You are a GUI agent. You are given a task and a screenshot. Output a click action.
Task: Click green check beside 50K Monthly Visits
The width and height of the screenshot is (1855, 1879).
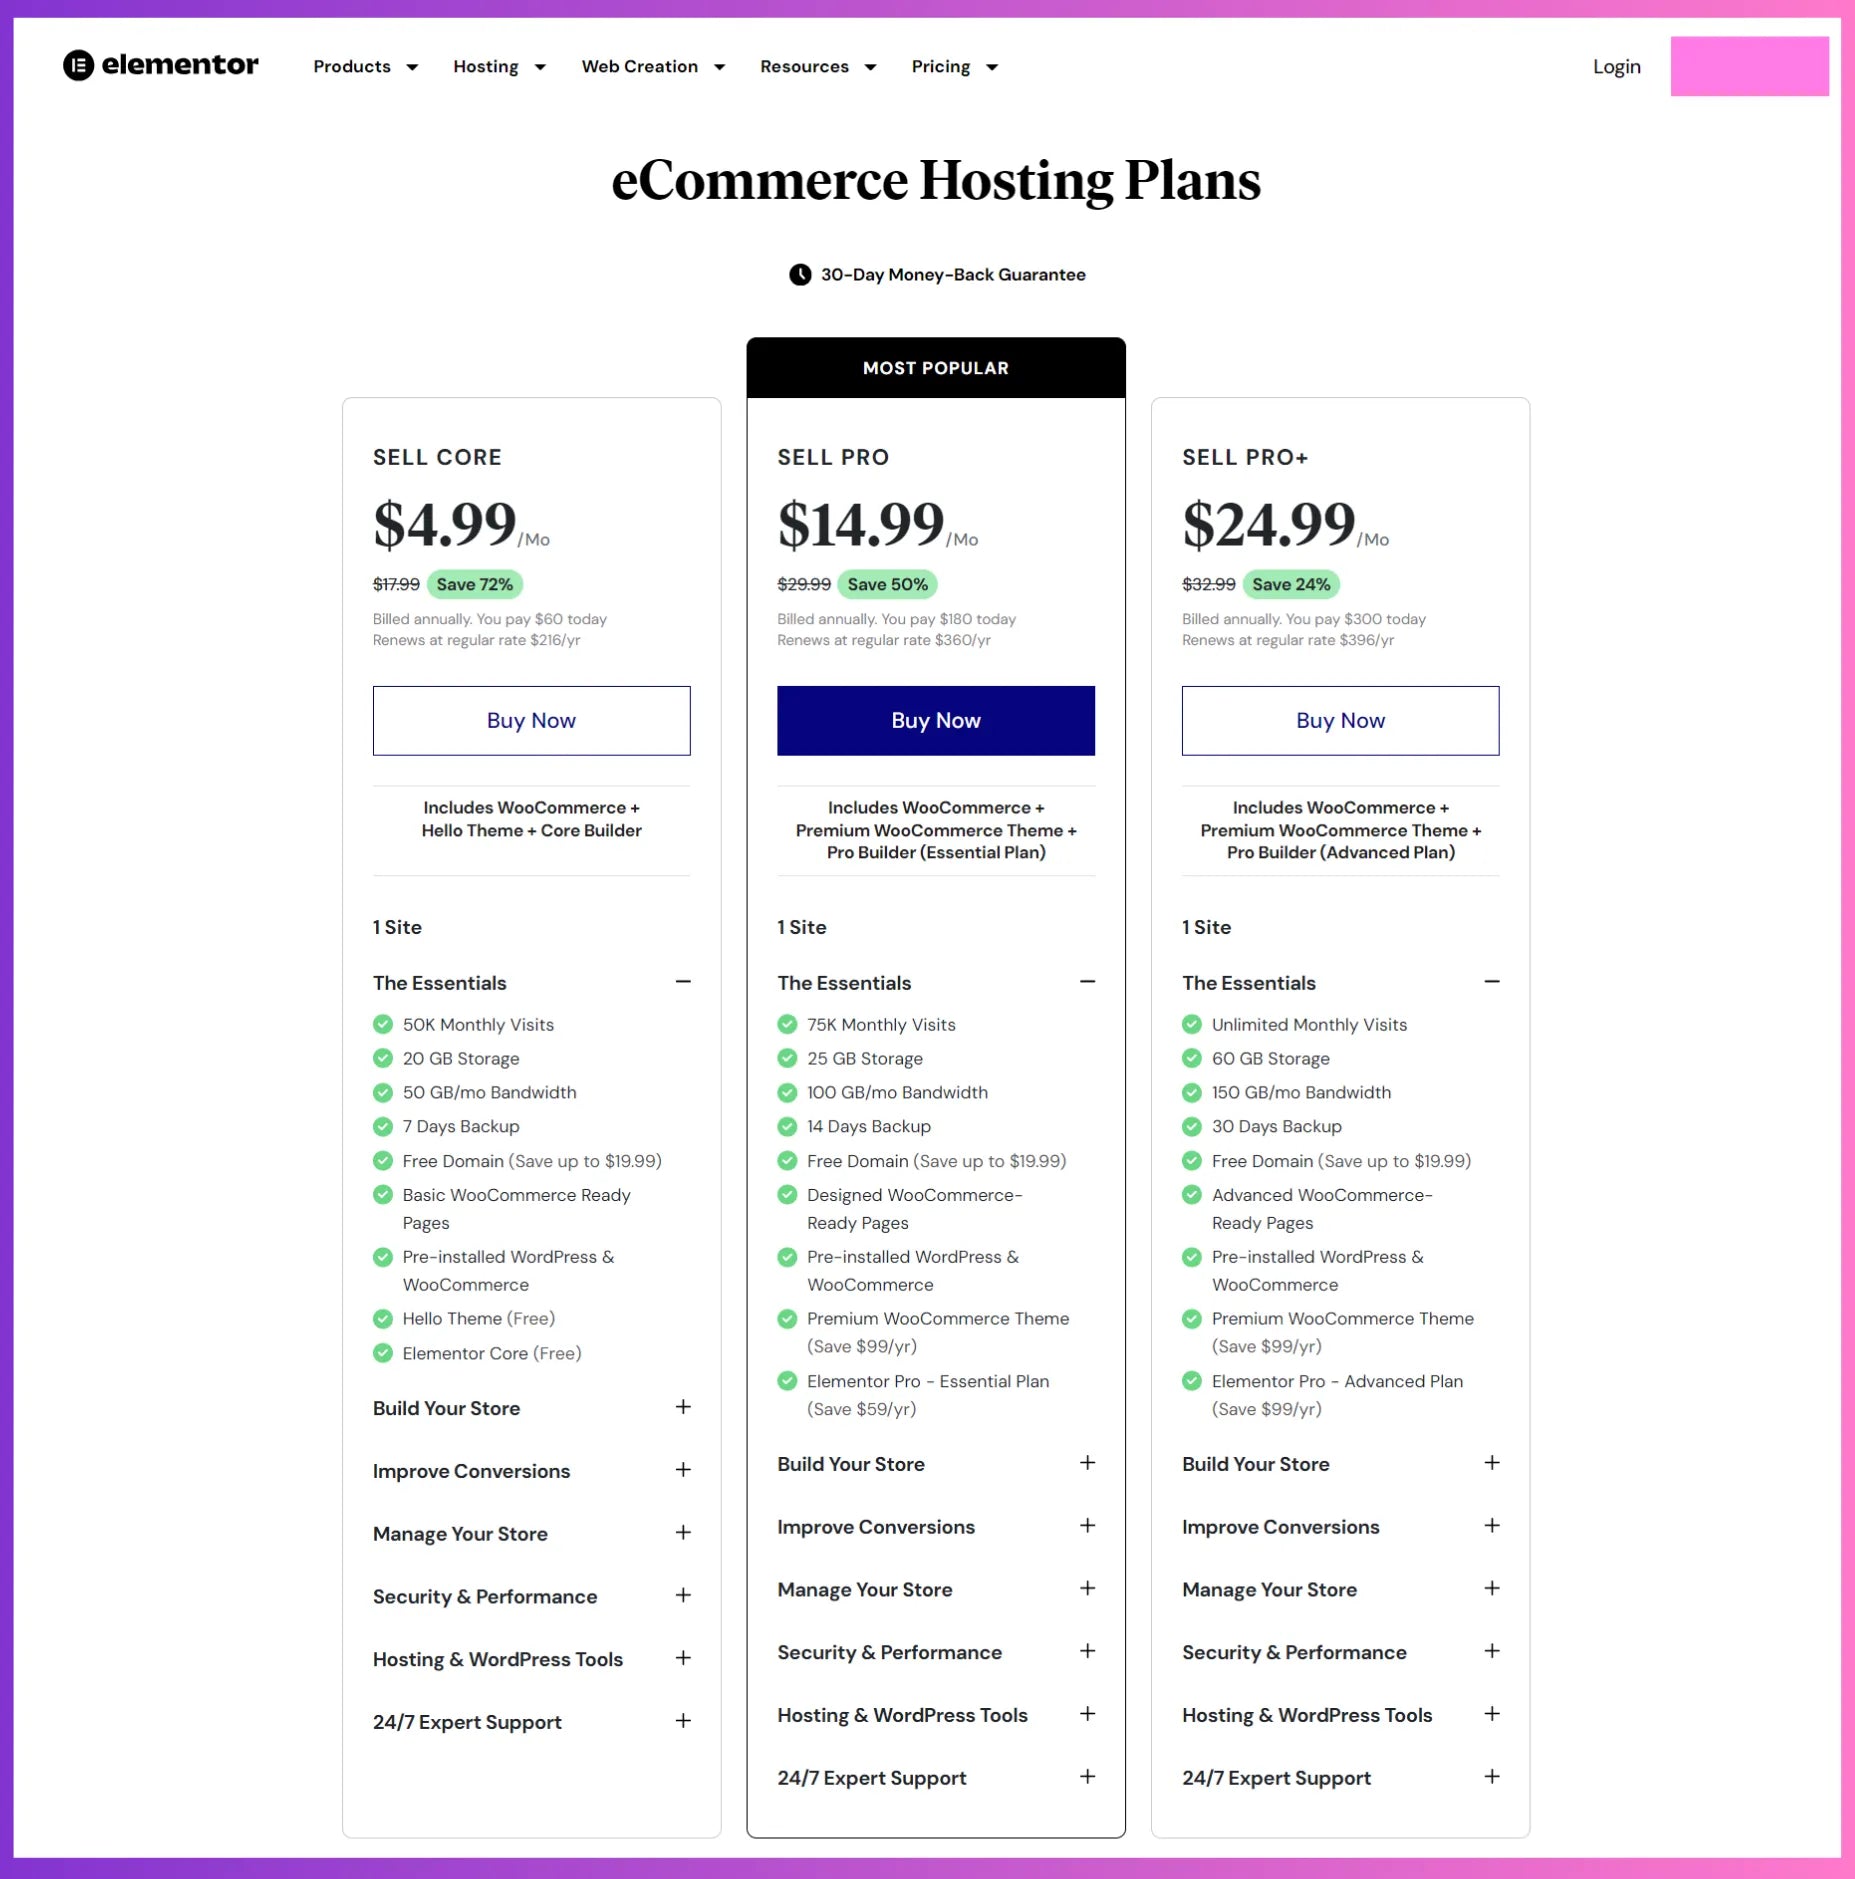tap(382, 1024)
